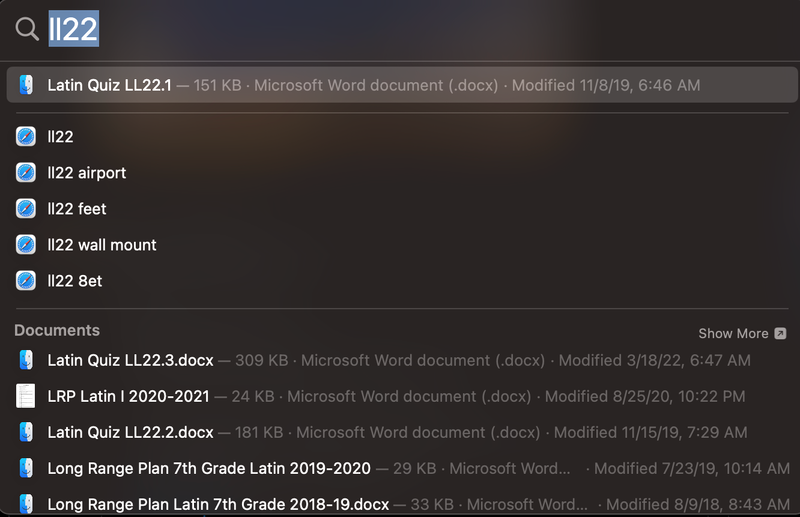Click the Documents section header
Image resolution: width=800 pixels, height=517 pixels.
pos(57,330)
